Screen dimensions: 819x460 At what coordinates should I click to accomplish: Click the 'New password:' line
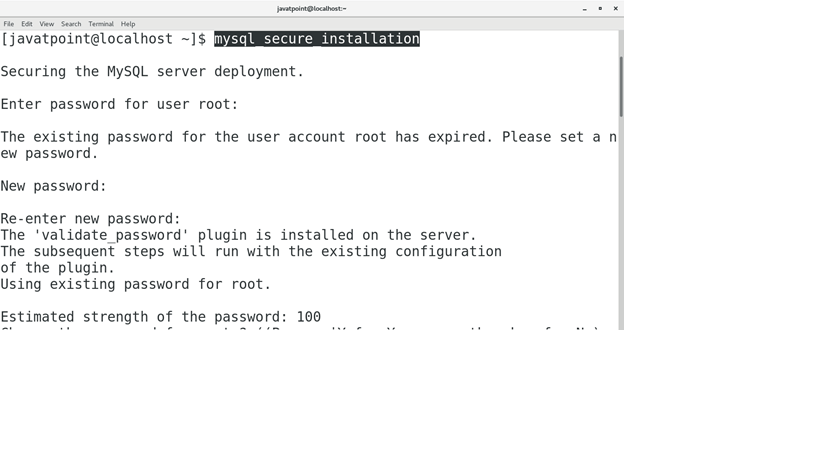(x=53, y=186)
